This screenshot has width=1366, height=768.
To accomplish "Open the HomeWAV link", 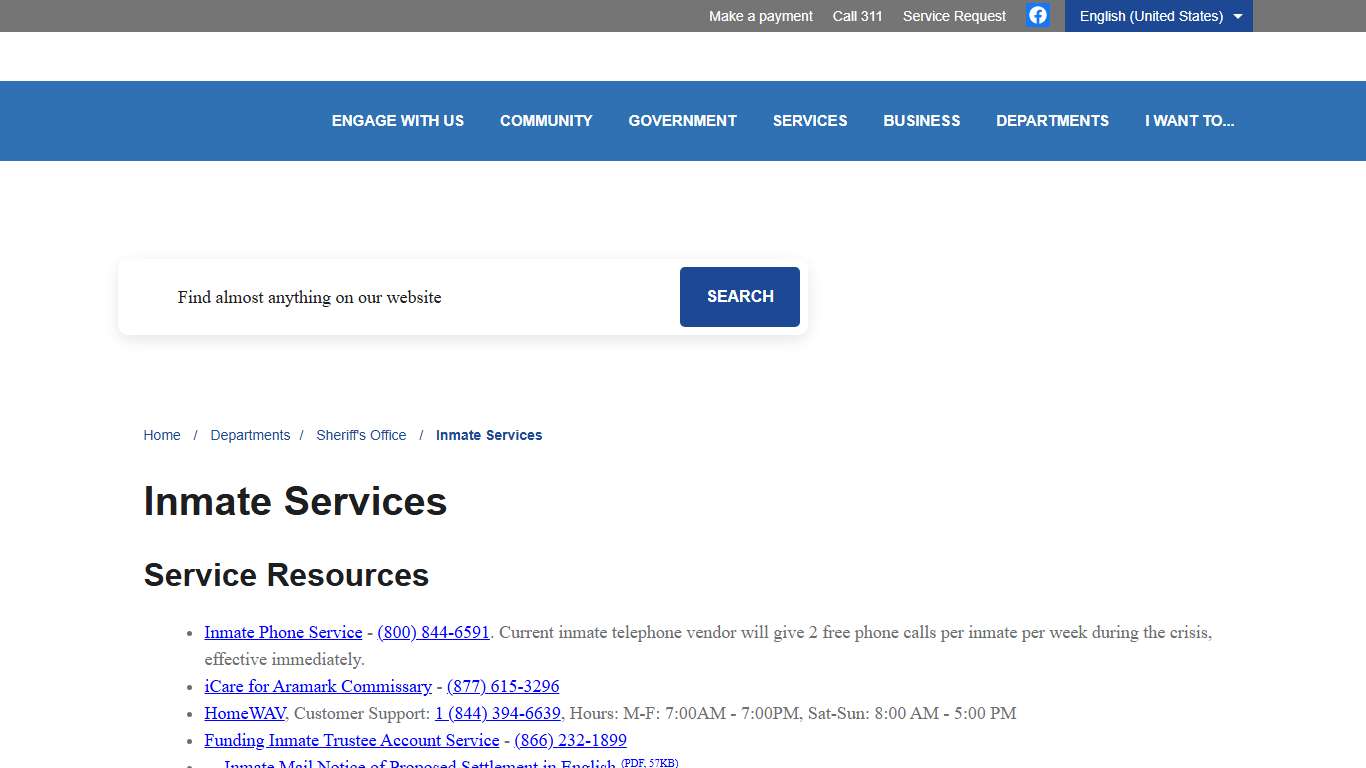I will 244,713.
